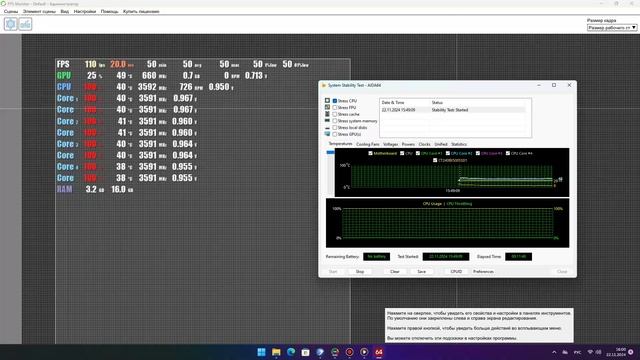Switch to the Unified tab

[x=441, y=144]
